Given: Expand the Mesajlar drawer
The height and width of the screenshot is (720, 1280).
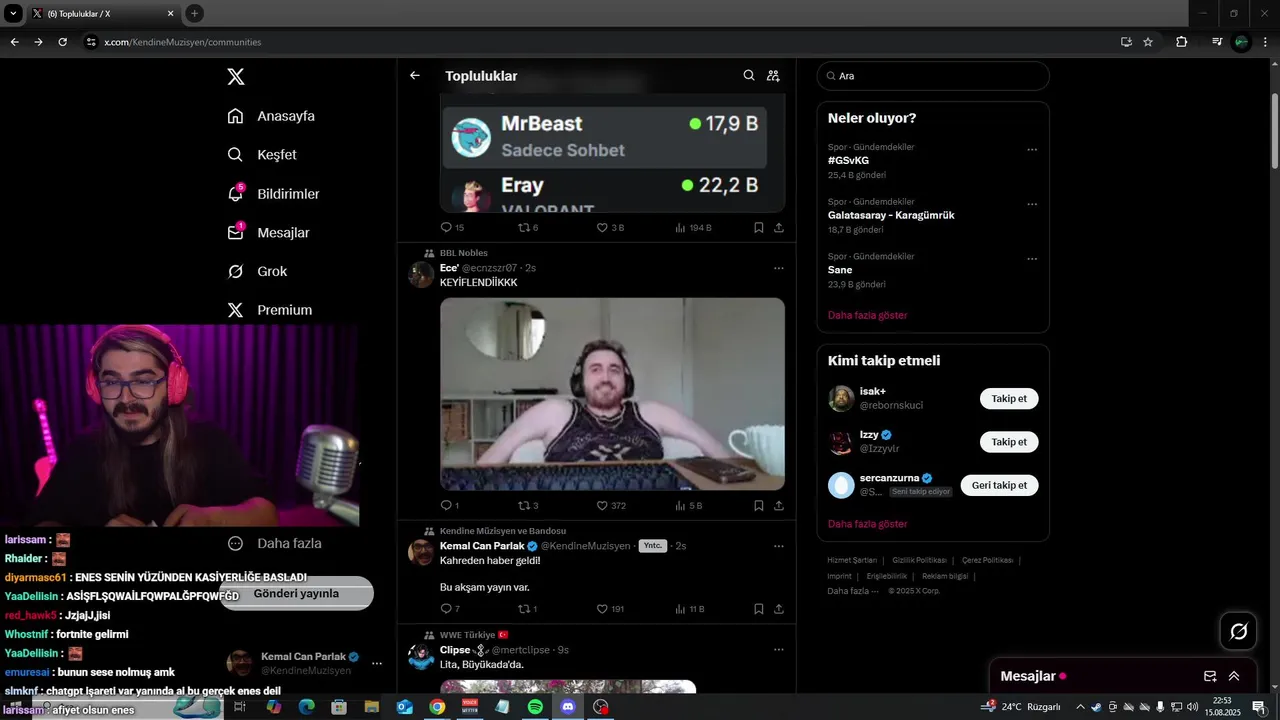Looking at the screenshot, I should (1234, 676).
